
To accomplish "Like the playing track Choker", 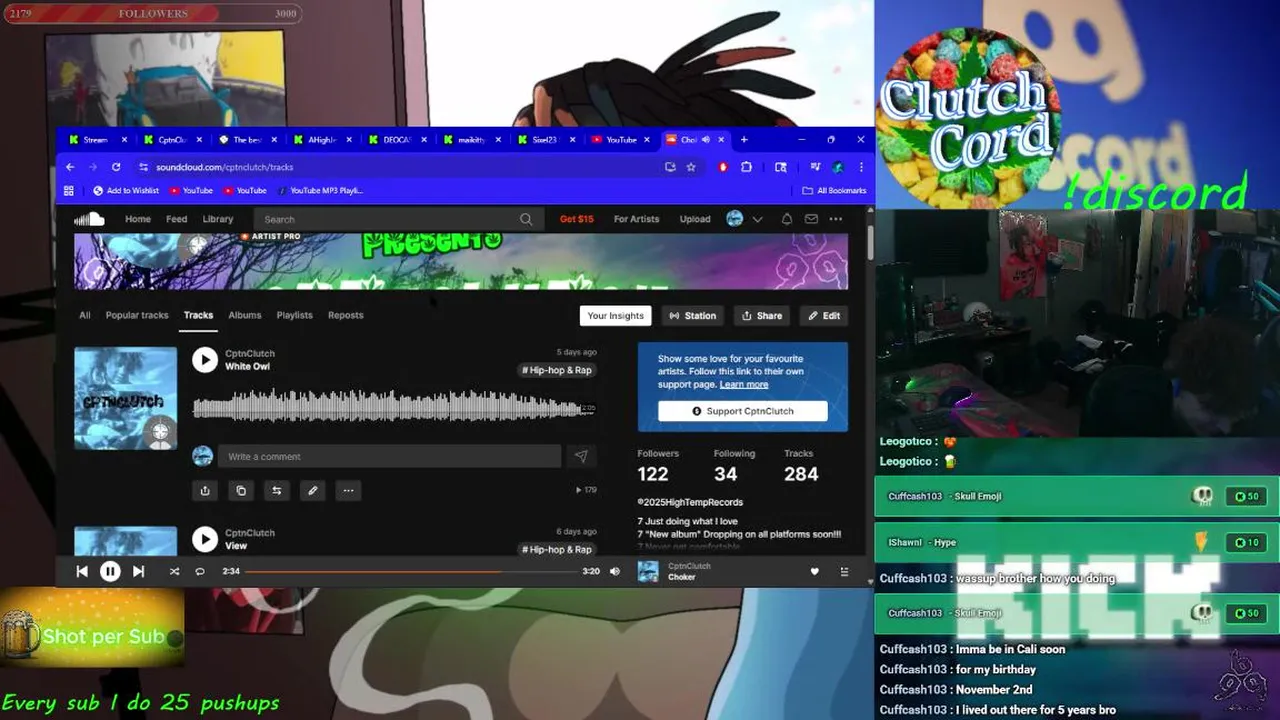I will pos(814,571).
